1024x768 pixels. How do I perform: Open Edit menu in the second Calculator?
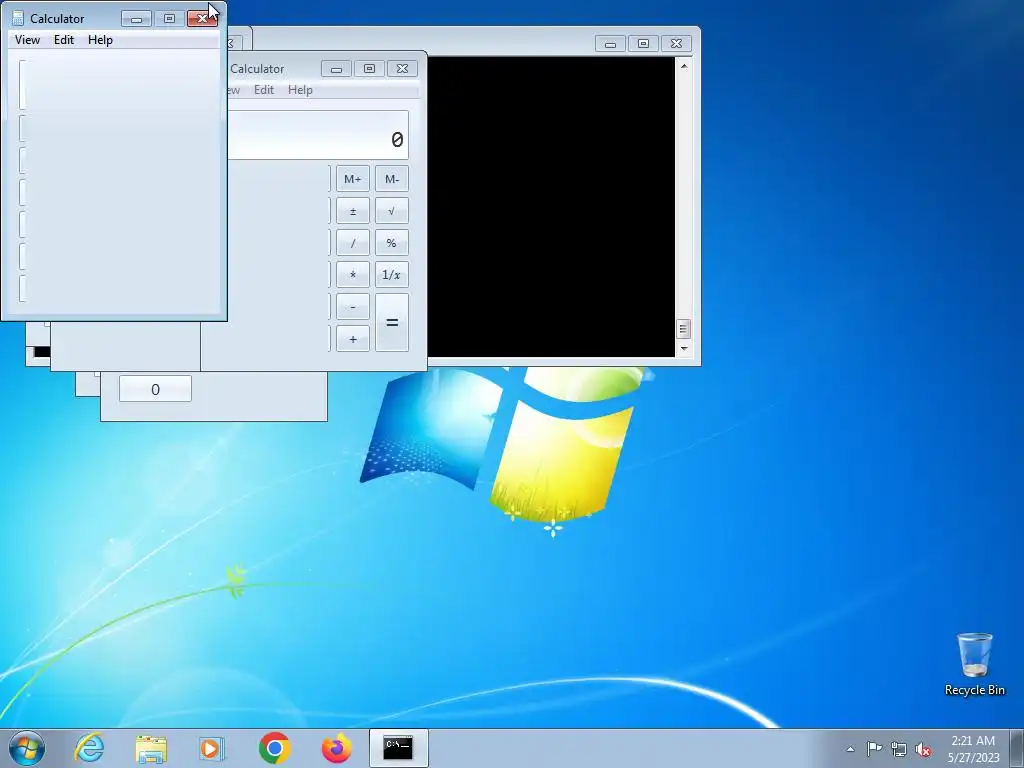click(x=264, y=90)
